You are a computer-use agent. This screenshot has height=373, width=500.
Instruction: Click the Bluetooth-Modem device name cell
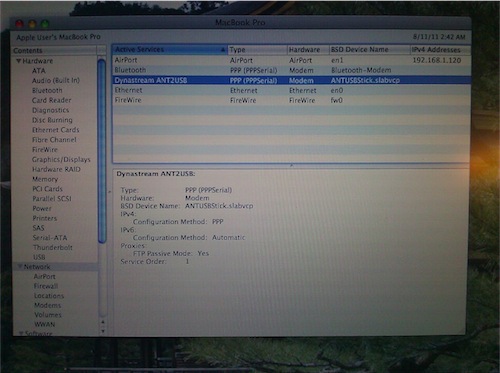pyautogui.click(x=361, y=70)
